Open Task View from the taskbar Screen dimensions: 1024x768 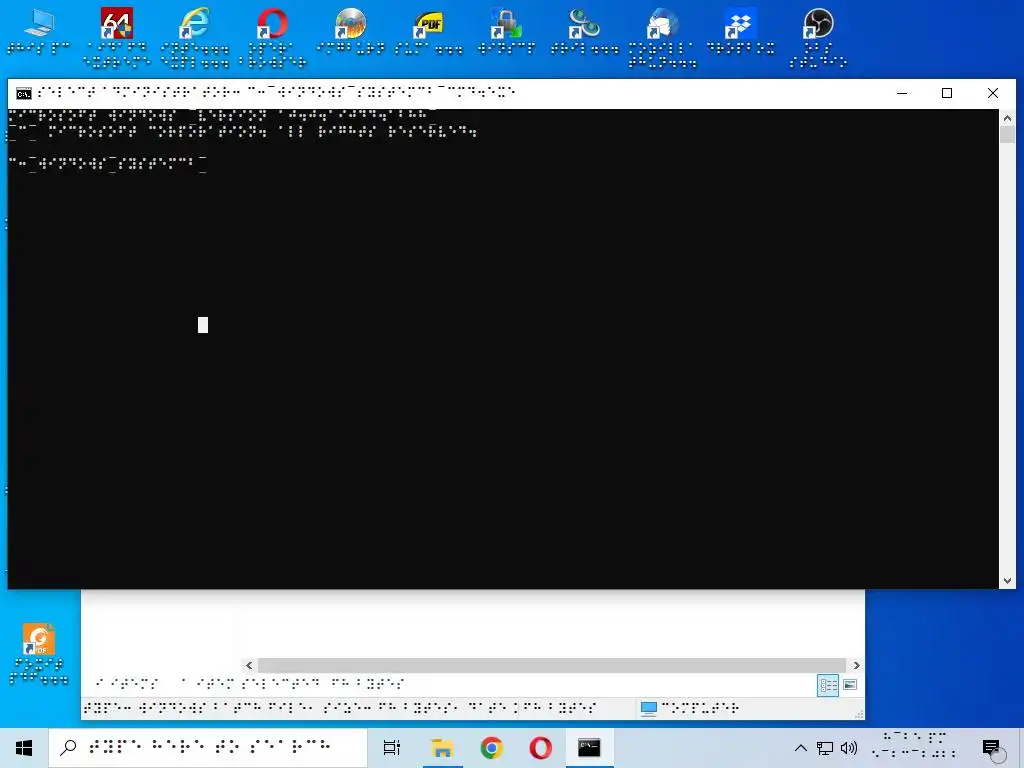[392, 748]
